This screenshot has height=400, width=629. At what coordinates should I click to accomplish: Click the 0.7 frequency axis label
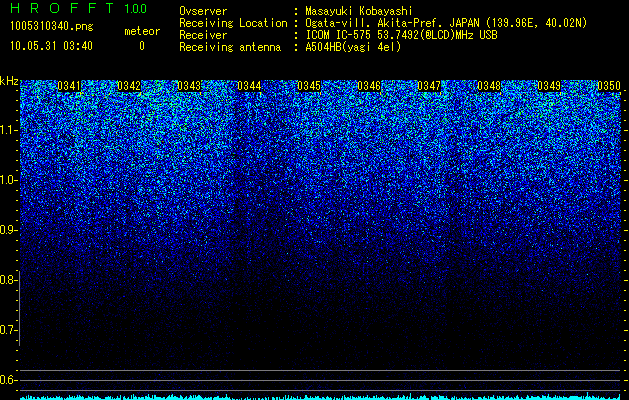pos(8,330)
